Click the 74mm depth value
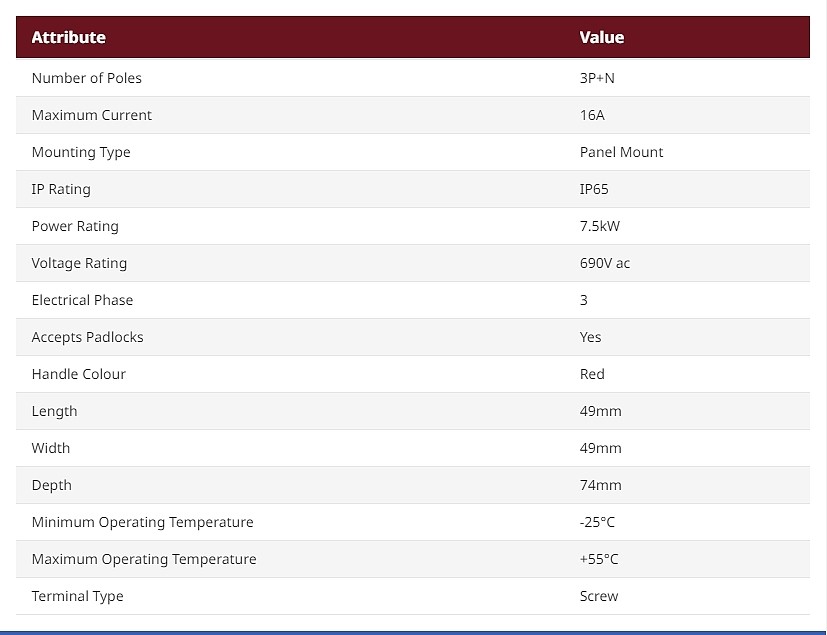Image resolution: width=827 pixels, height=635 pixels. (x=601, y=485)
